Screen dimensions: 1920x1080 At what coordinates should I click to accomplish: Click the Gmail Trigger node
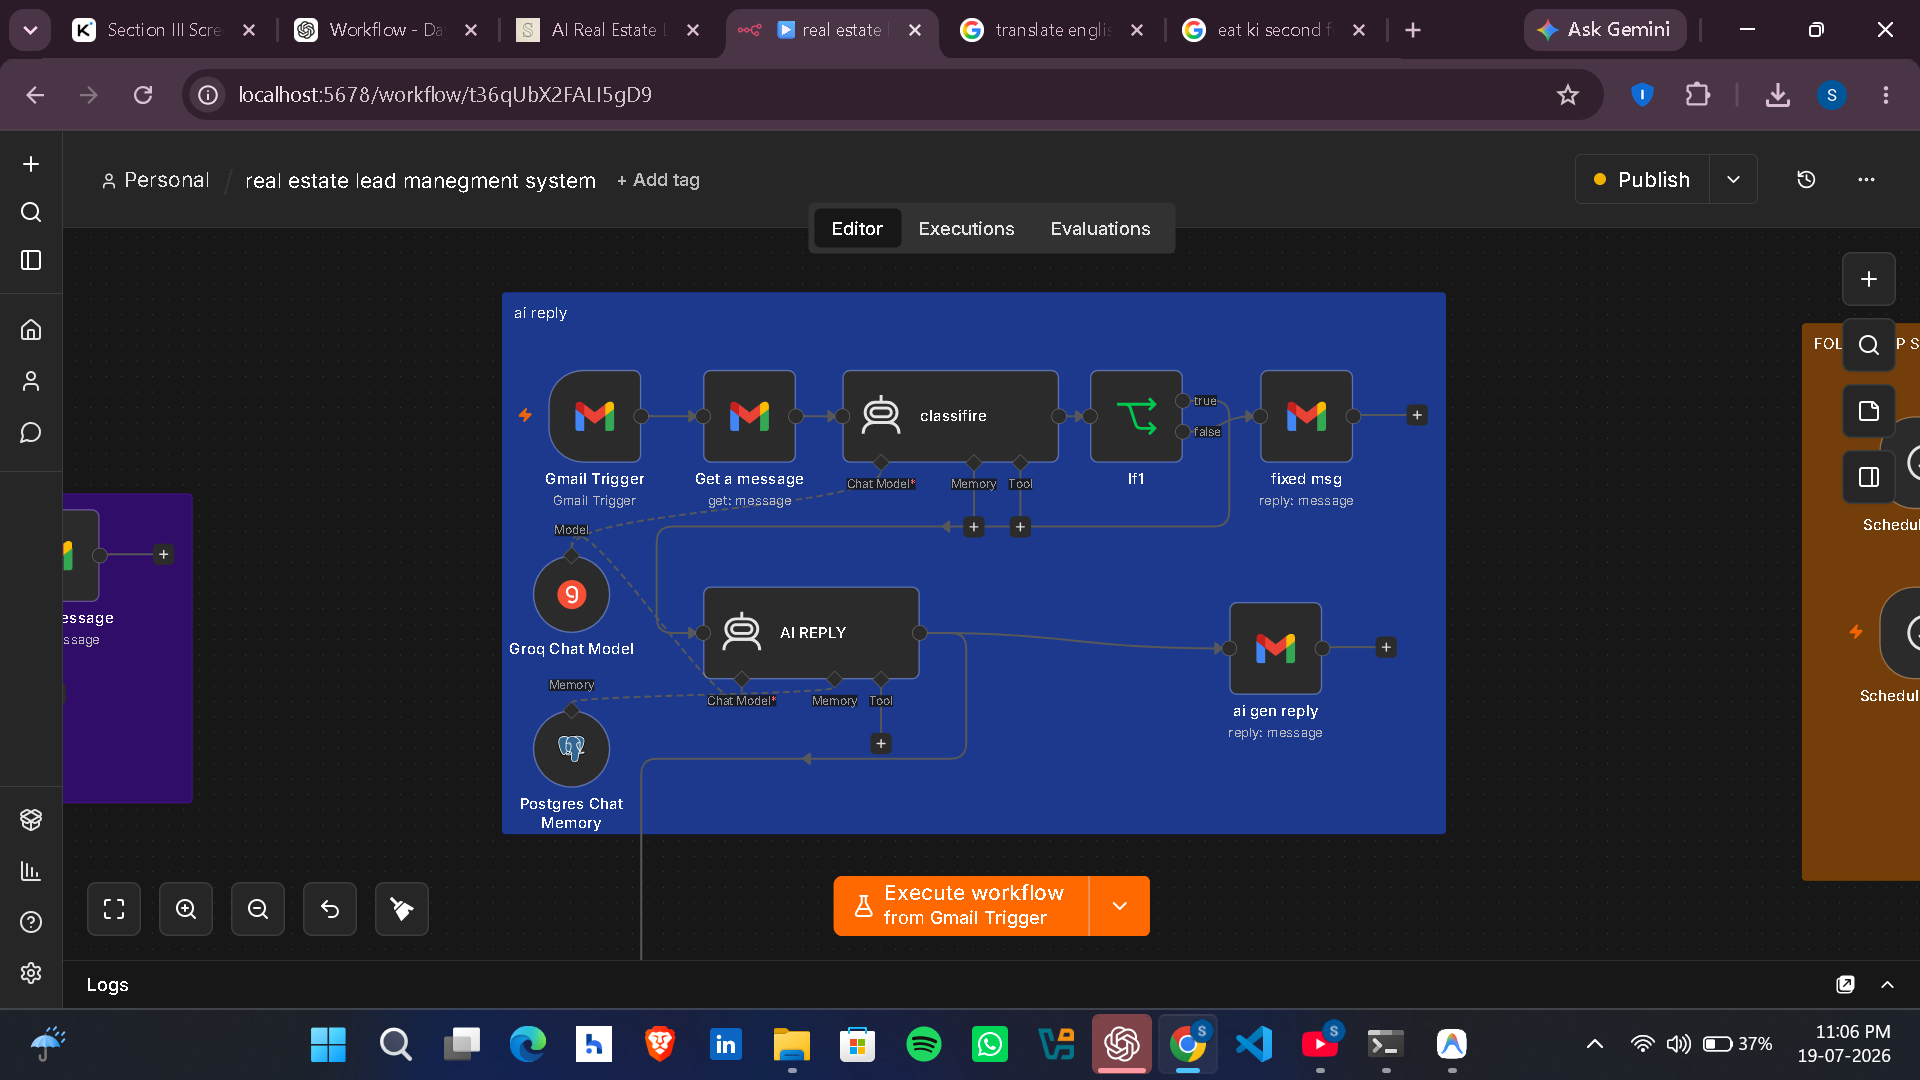(594, 416)
